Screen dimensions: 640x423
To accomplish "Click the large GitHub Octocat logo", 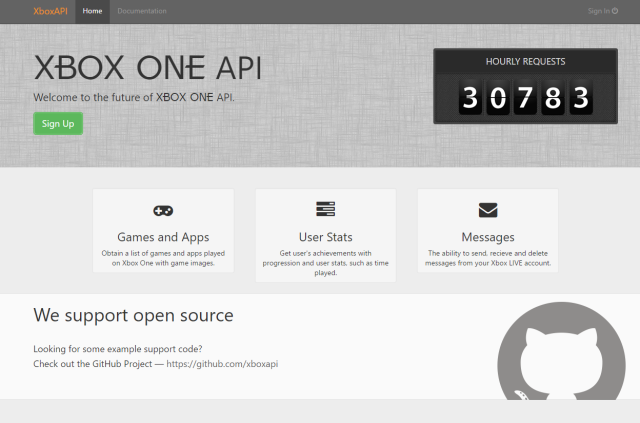I will [x=561, y=351].
